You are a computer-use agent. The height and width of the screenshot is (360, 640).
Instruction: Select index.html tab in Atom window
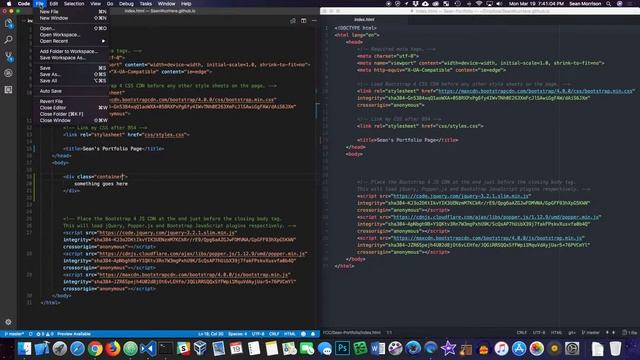coord(364,19)
